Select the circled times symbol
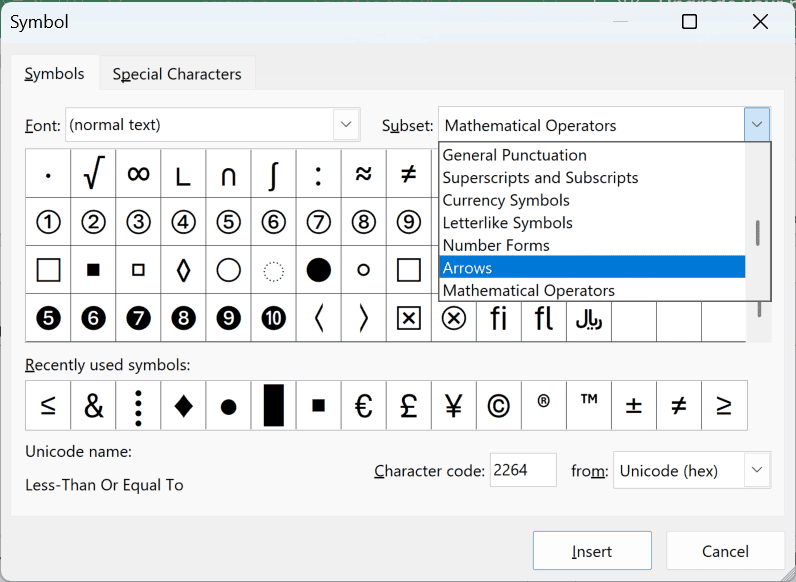 454,318
